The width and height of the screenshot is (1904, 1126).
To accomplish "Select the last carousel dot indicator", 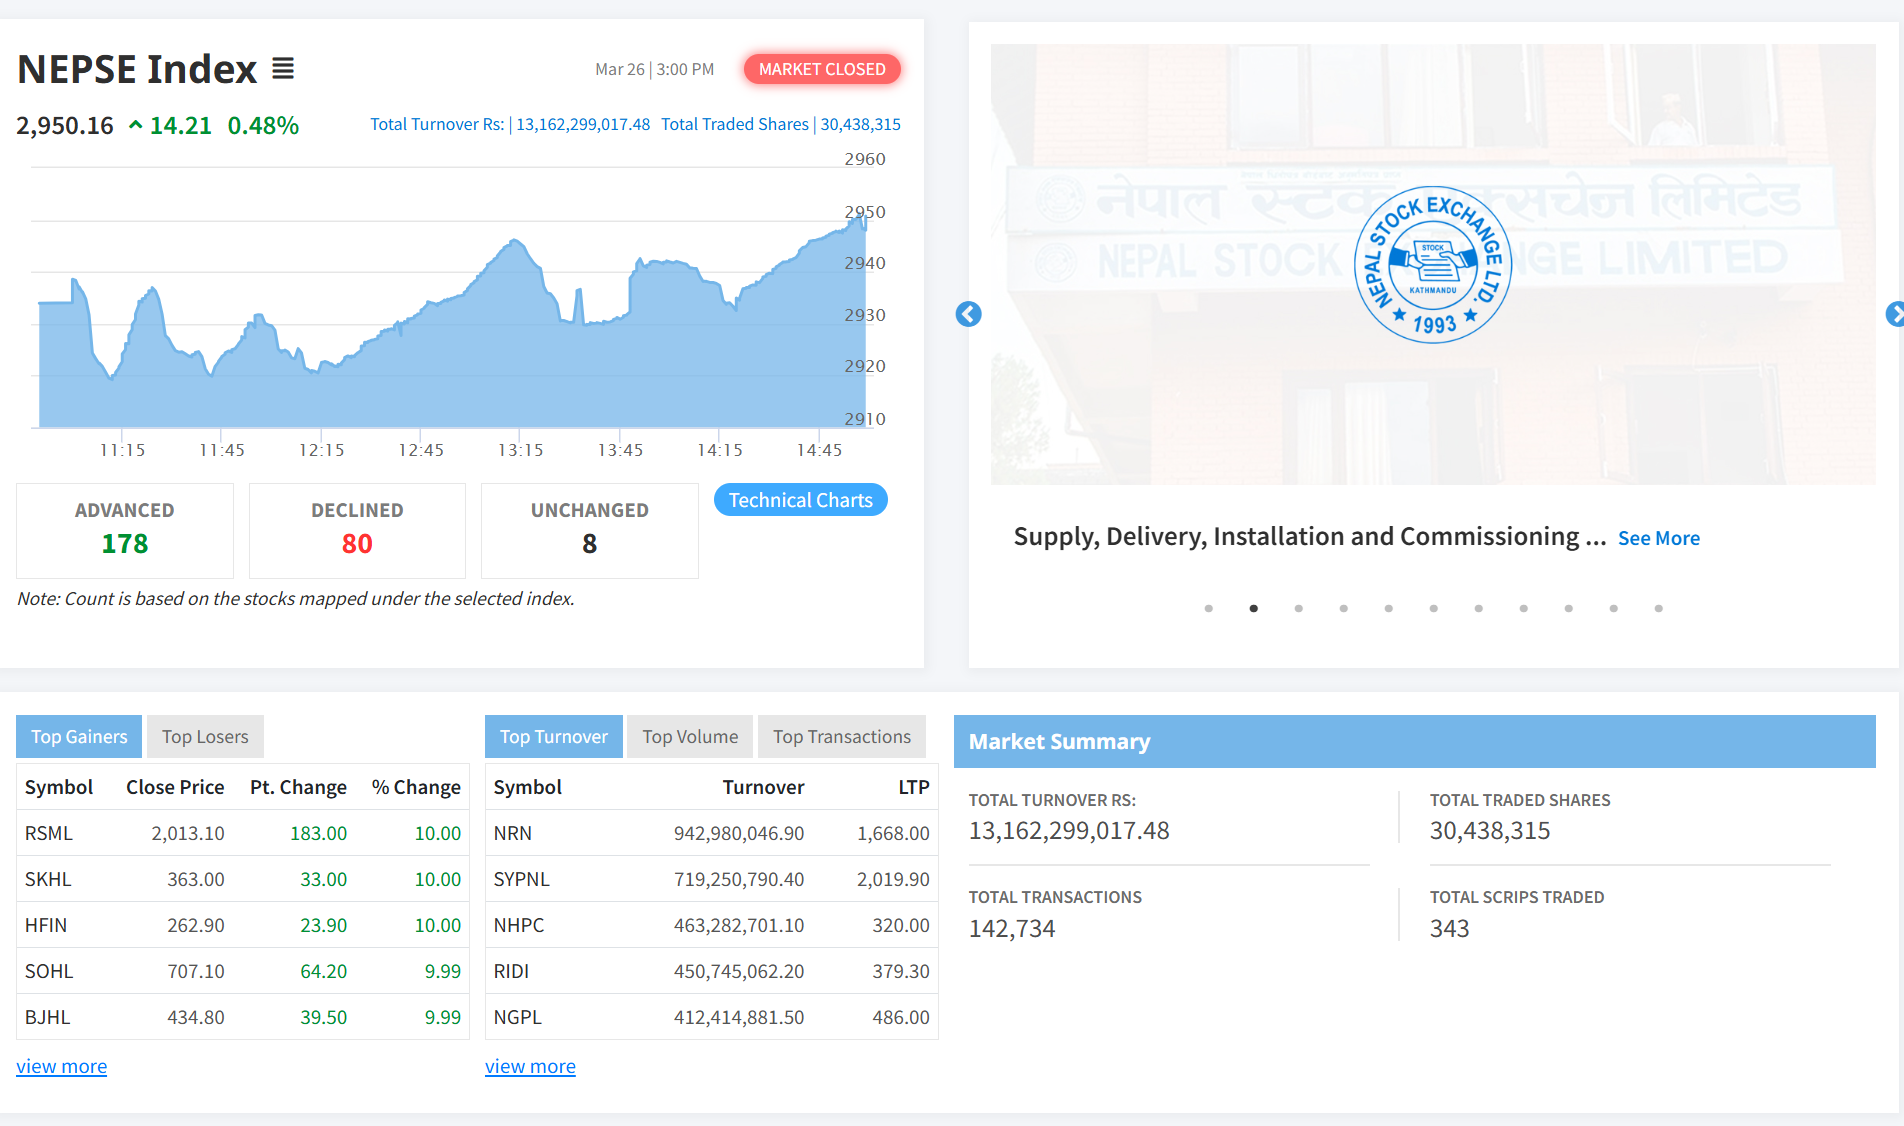I will (x=1658, y=608).
